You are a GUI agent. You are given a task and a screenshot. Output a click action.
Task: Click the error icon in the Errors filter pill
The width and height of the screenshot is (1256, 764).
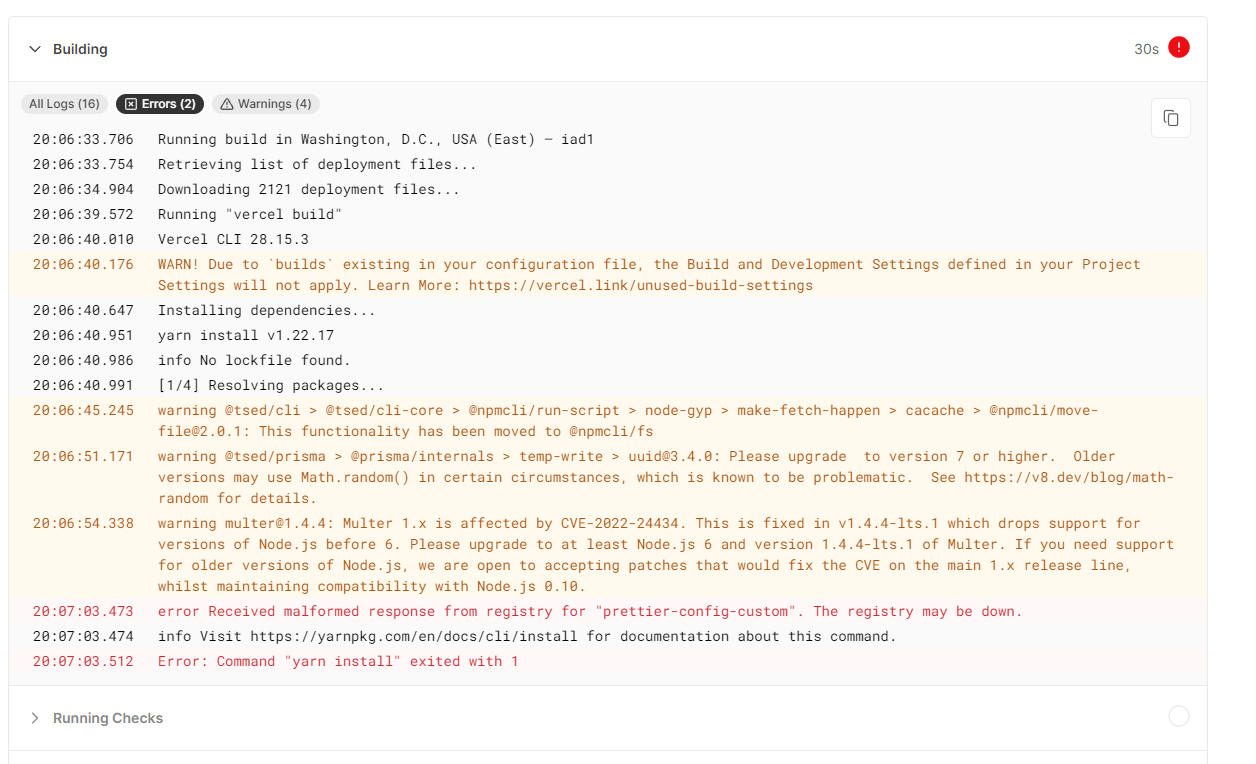point(131,103)
